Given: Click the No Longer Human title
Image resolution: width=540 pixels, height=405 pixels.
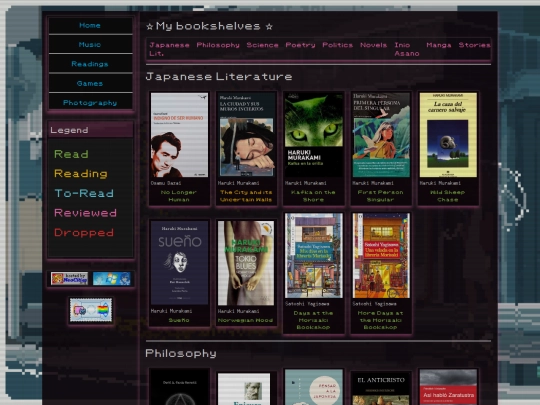Looking at the screenshot, I should pos(179,196).
